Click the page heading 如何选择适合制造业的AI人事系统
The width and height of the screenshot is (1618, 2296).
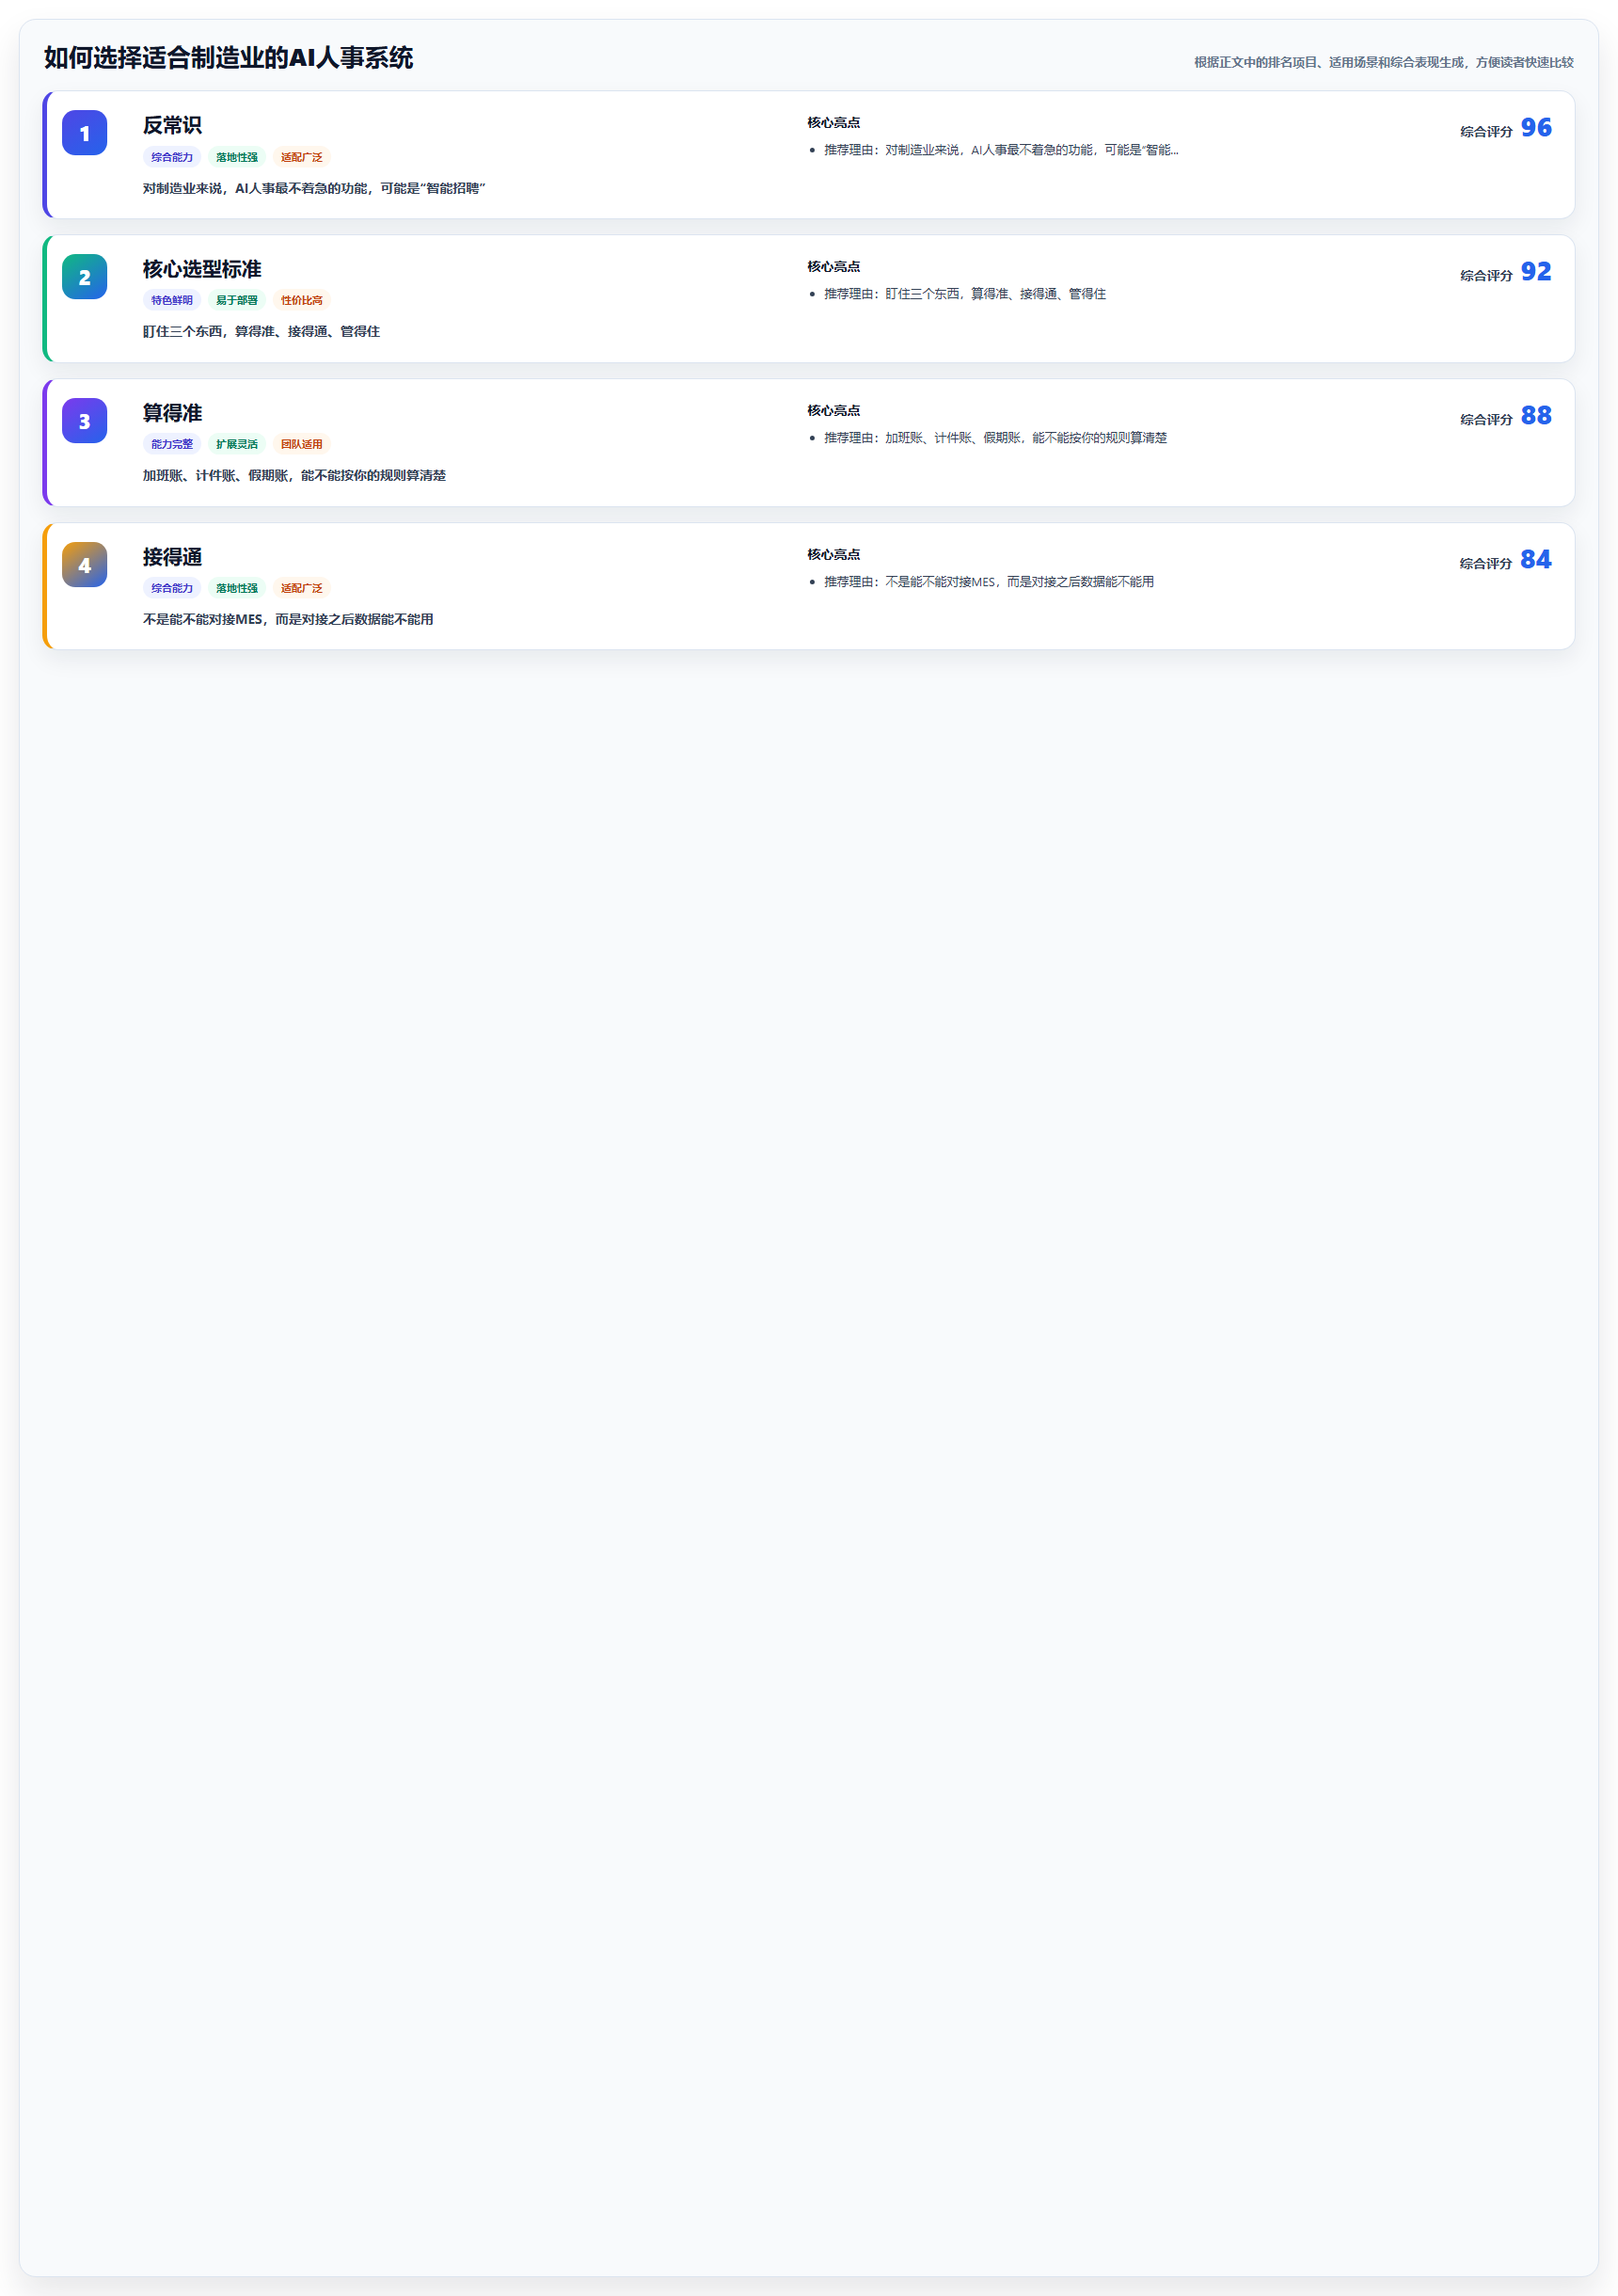tap(228, 58)
